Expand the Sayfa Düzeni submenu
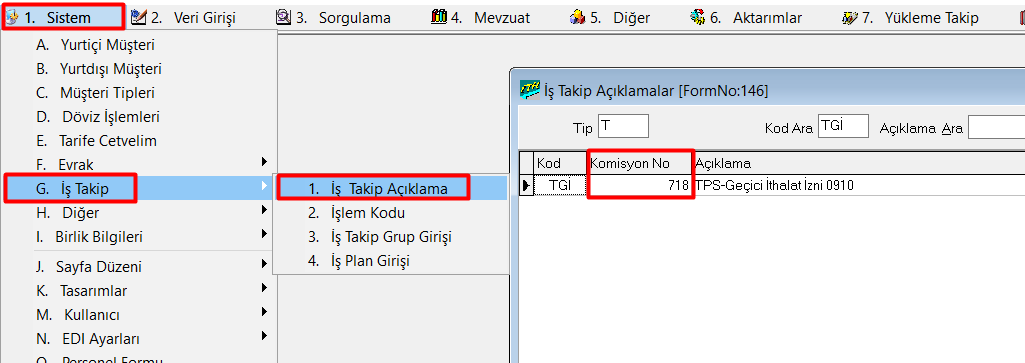 point(264,264)
